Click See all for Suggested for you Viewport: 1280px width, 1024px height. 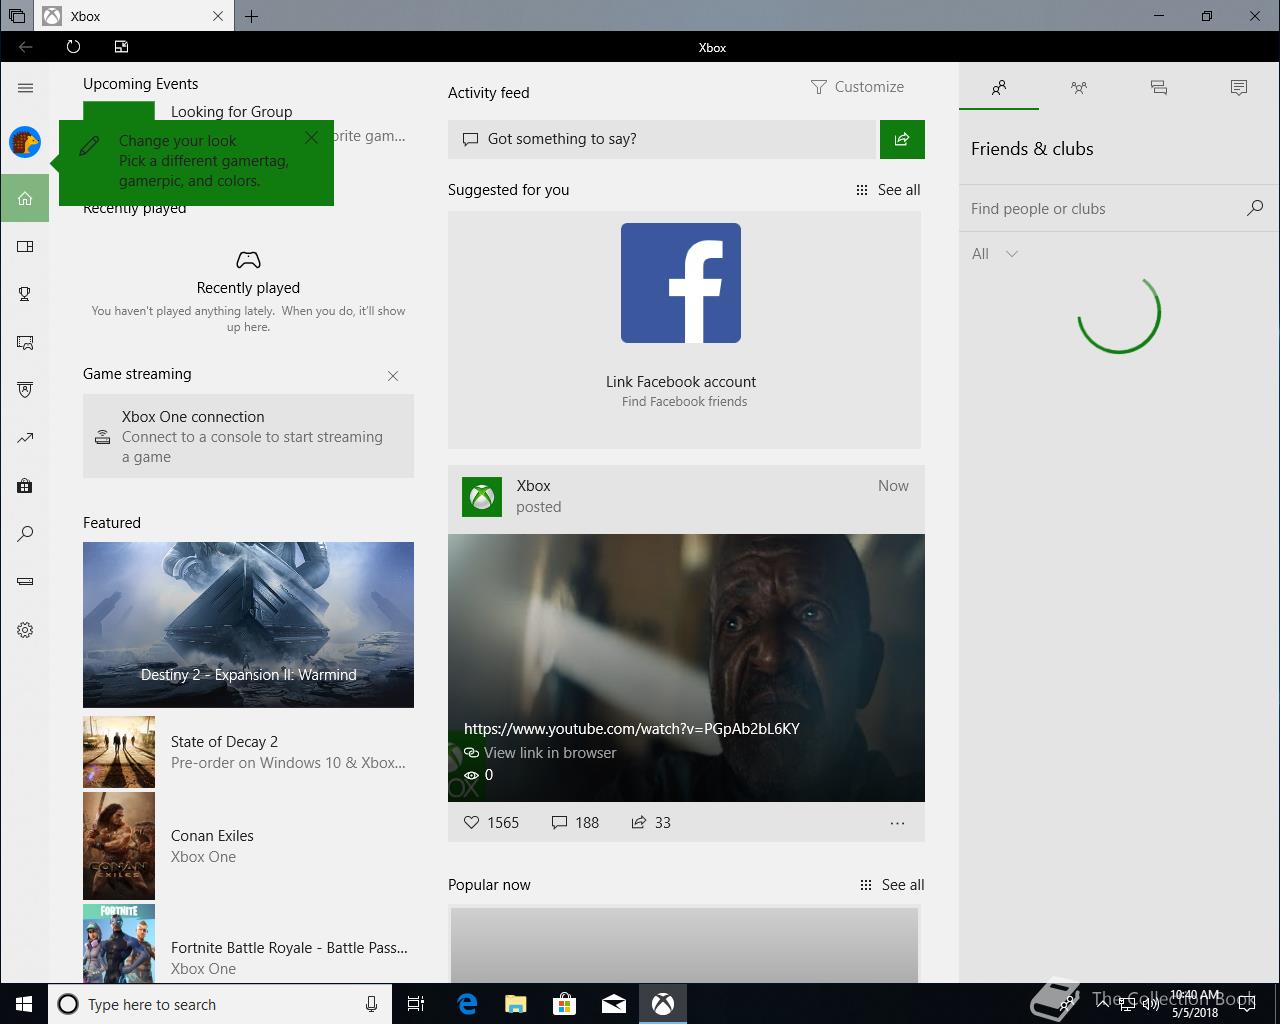click(x=888, y=190)
